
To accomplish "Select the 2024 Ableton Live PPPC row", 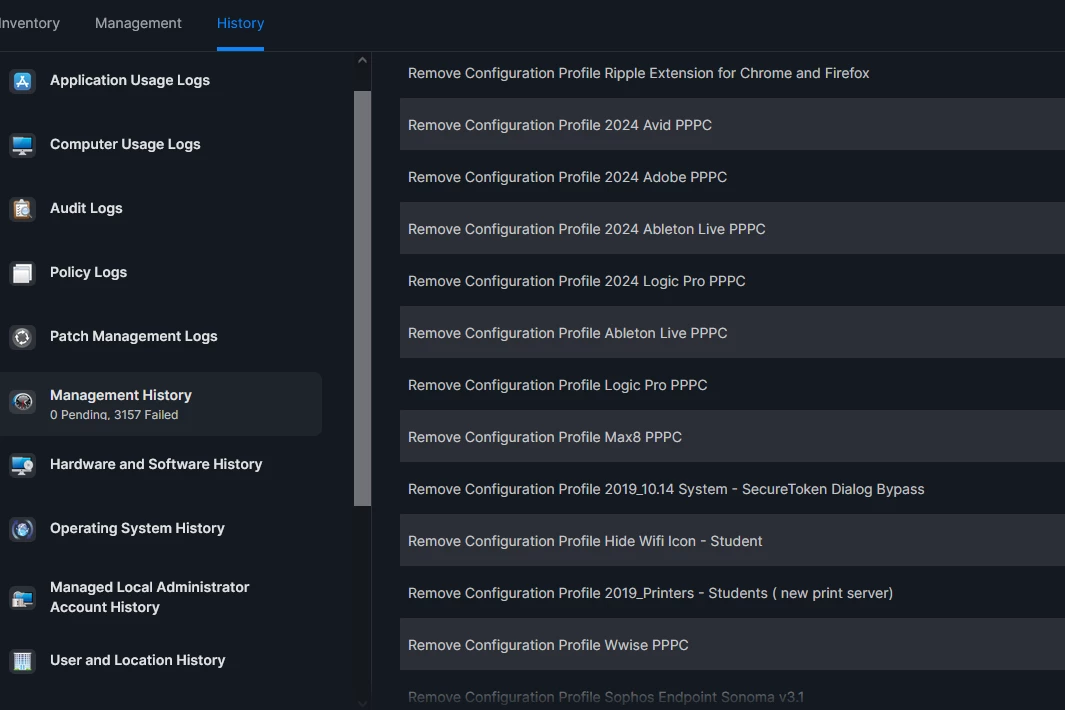I will [732, 229].
